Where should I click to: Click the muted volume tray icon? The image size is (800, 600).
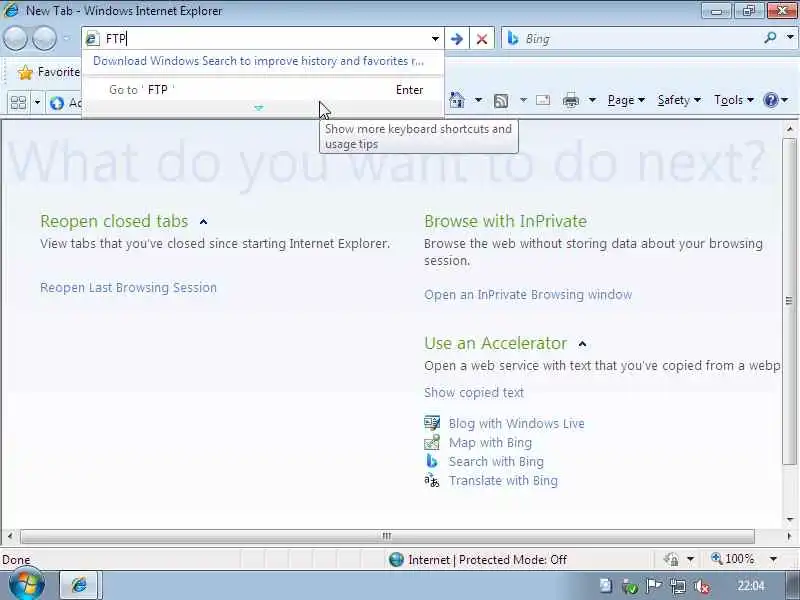(702, 586)
